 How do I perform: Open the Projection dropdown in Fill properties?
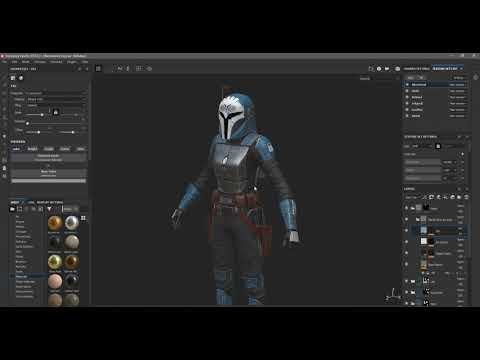coord(56,93)
